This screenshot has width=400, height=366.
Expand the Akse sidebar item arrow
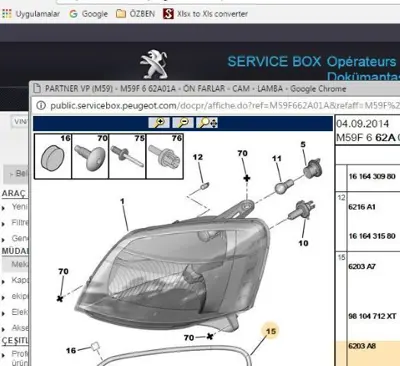4,329
